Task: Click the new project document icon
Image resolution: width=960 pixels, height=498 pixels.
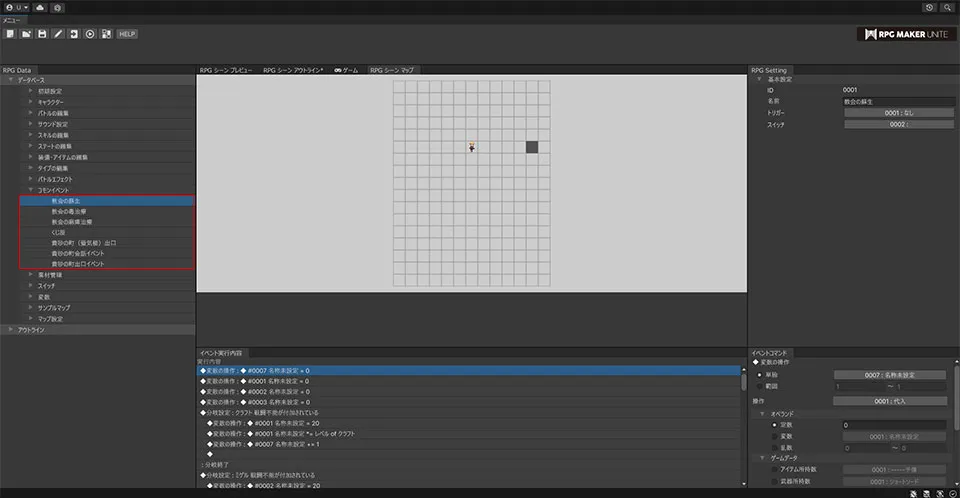Action: (9, 34)
